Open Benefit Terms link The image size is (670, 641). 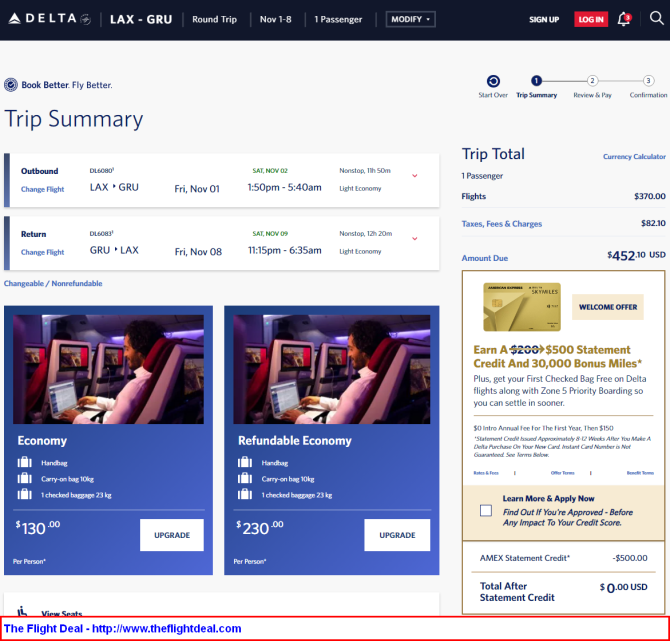click(x=640, y=473)
